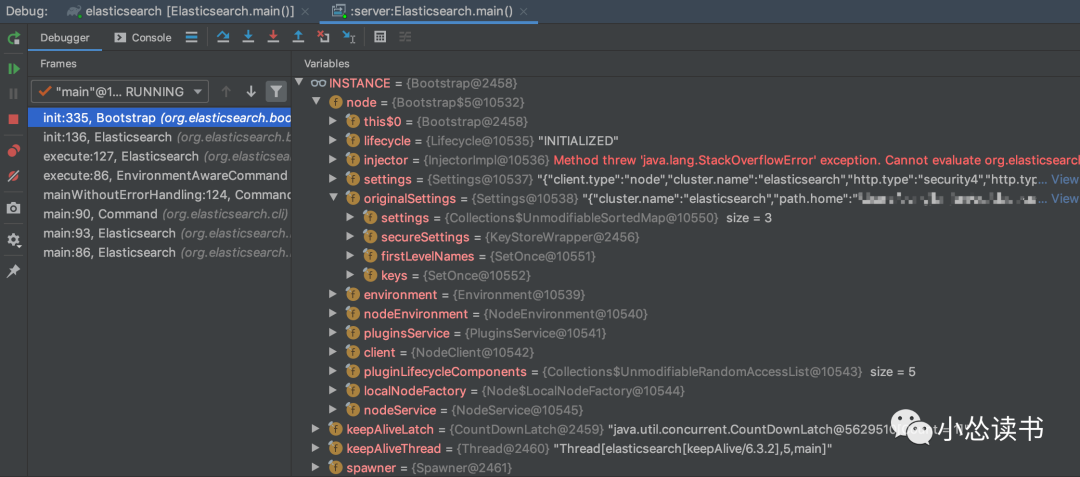Select frame main:86, Elasticsearch

point(160,253)
